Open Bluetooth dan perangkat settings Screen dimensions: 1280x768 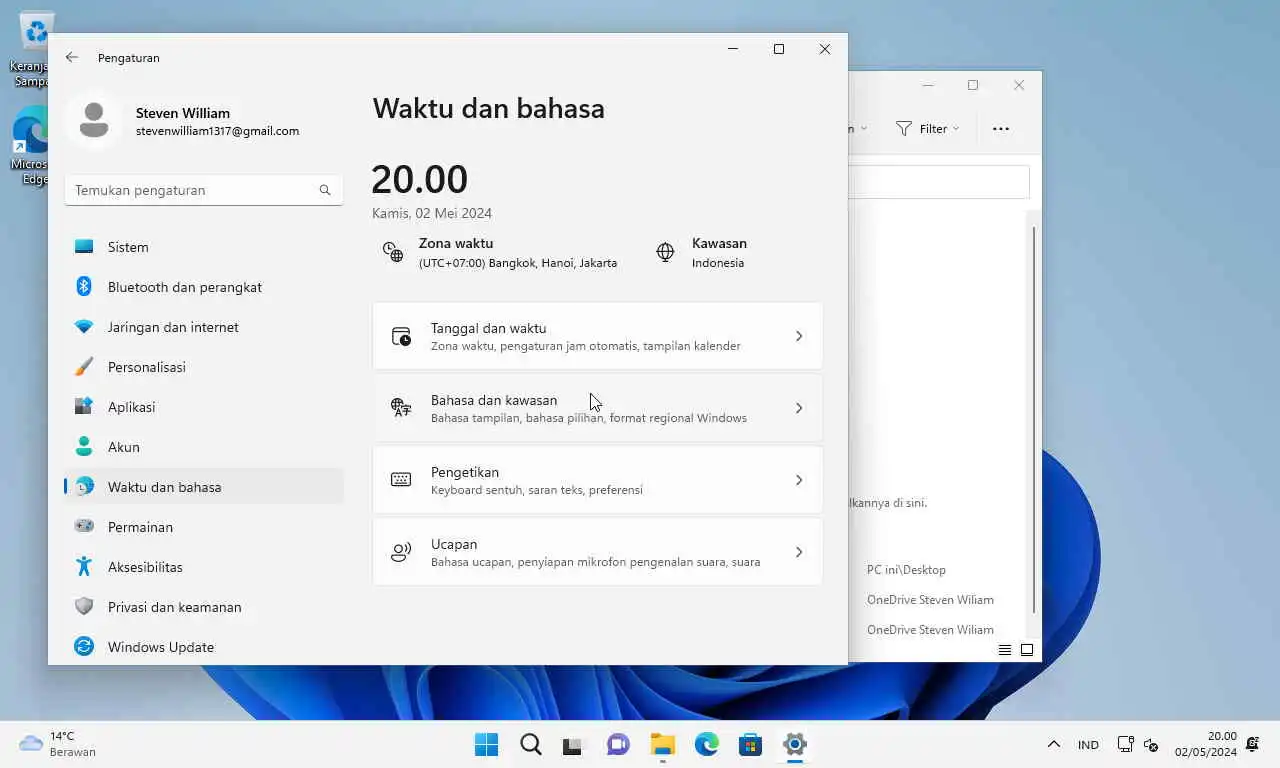tap(204, 287)
